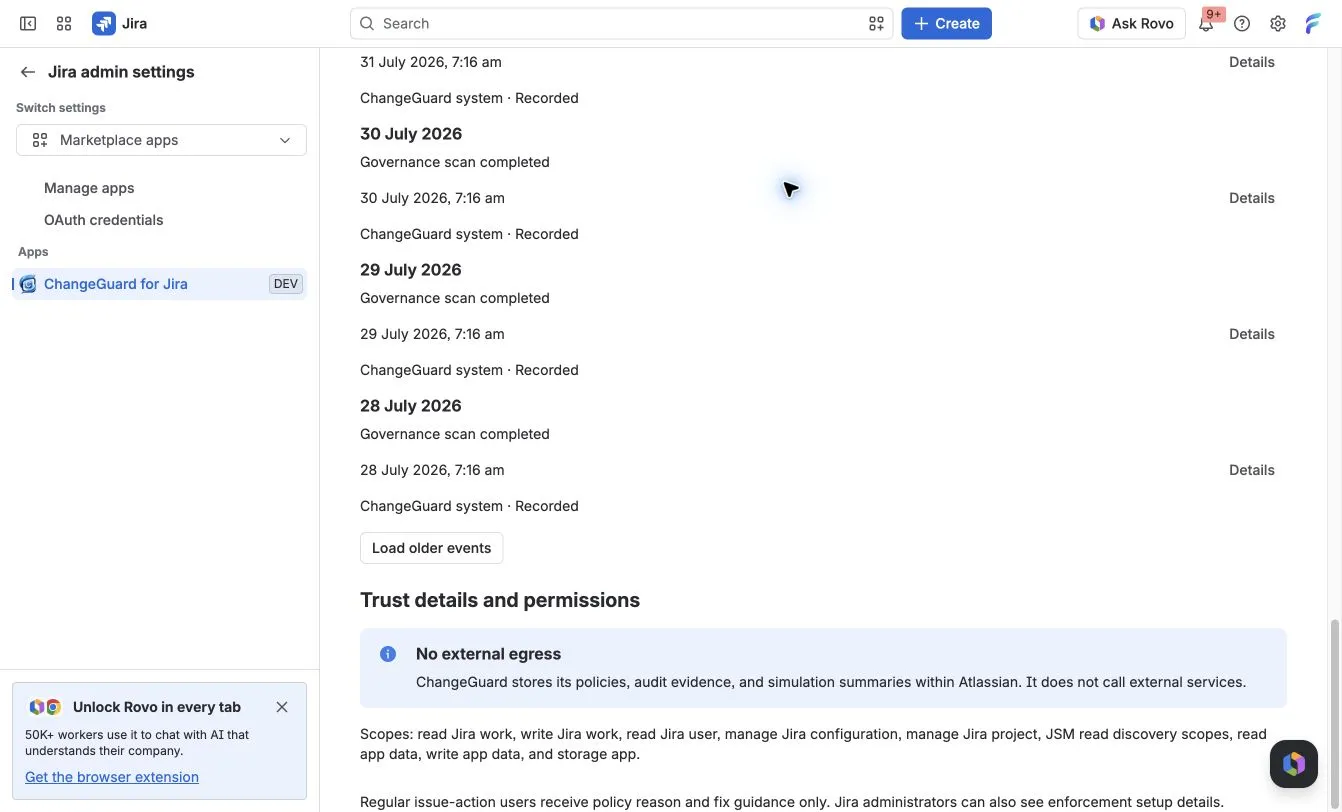The image size is (1342, 812).
Task: Open Manage apps
Action: coord(89,188)
